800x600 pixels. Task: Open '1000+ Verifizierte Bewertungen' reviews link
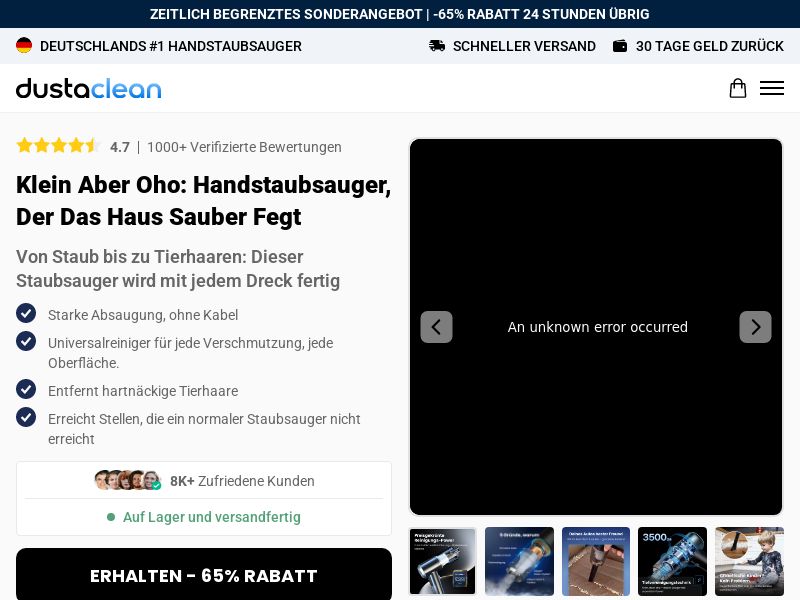(244, 147)
